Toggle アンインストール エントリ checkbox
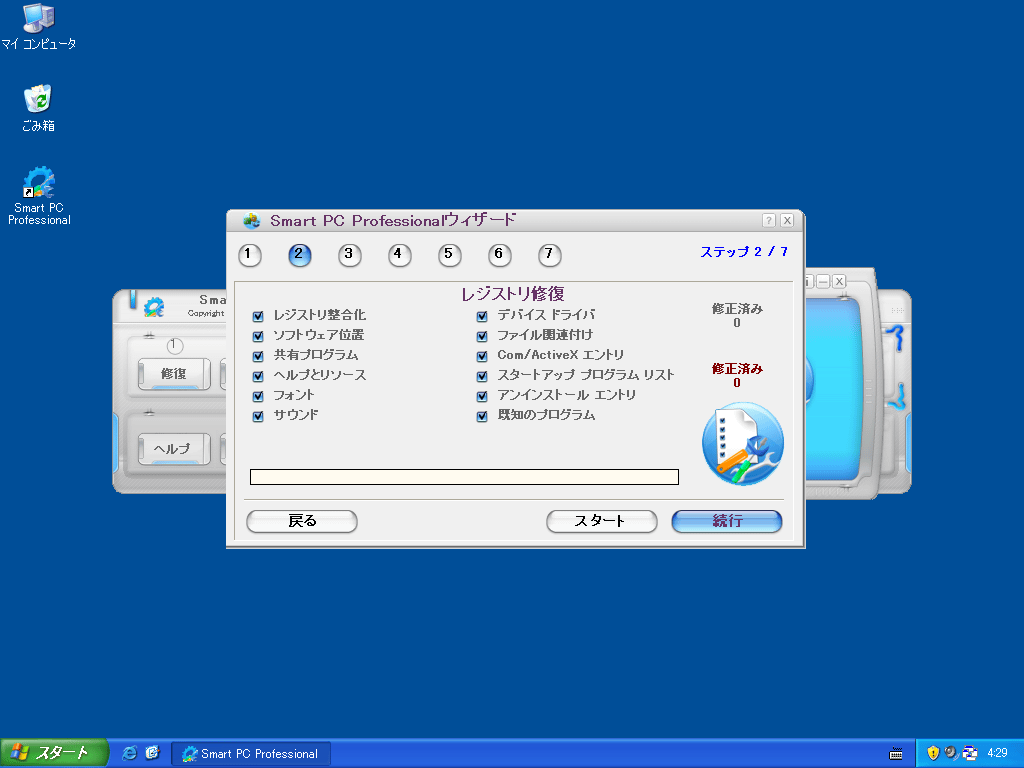Image resolution: width=1024 pixels, height=768 pixels. (482, 396)
